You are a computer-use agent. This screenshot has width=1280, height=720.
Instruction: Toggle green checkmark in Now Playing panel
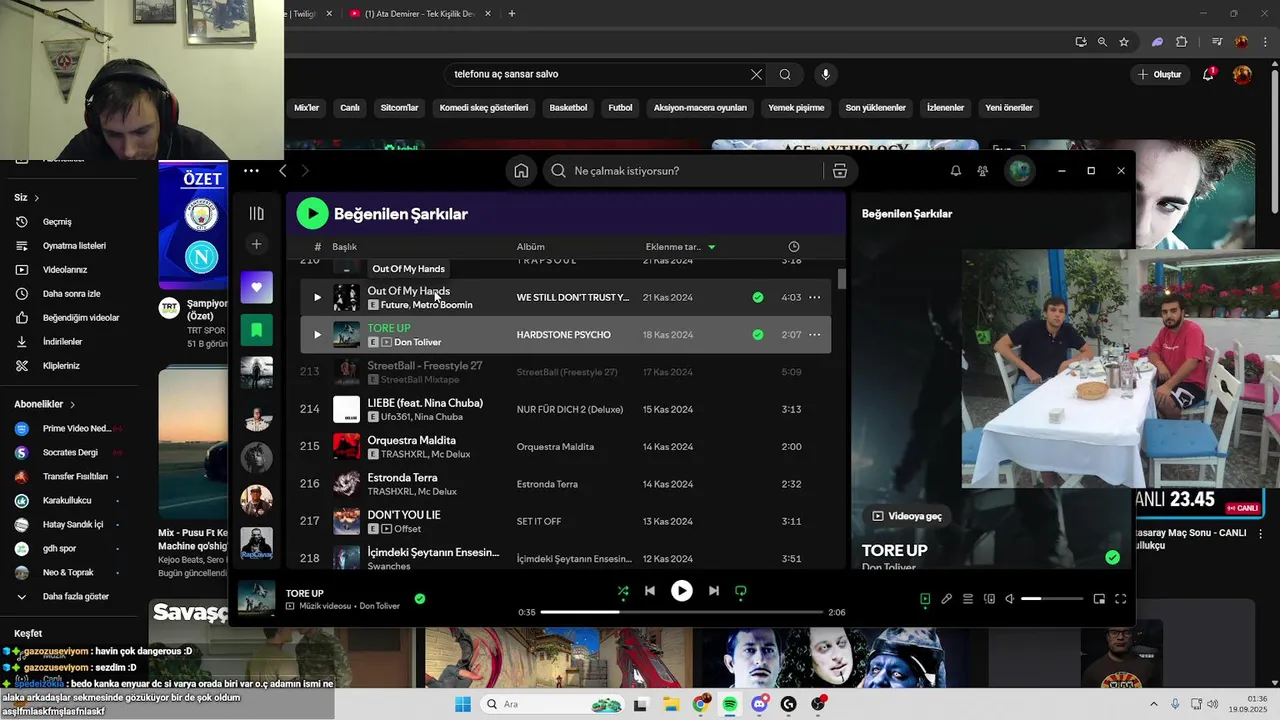click(x=1112, y=557)
